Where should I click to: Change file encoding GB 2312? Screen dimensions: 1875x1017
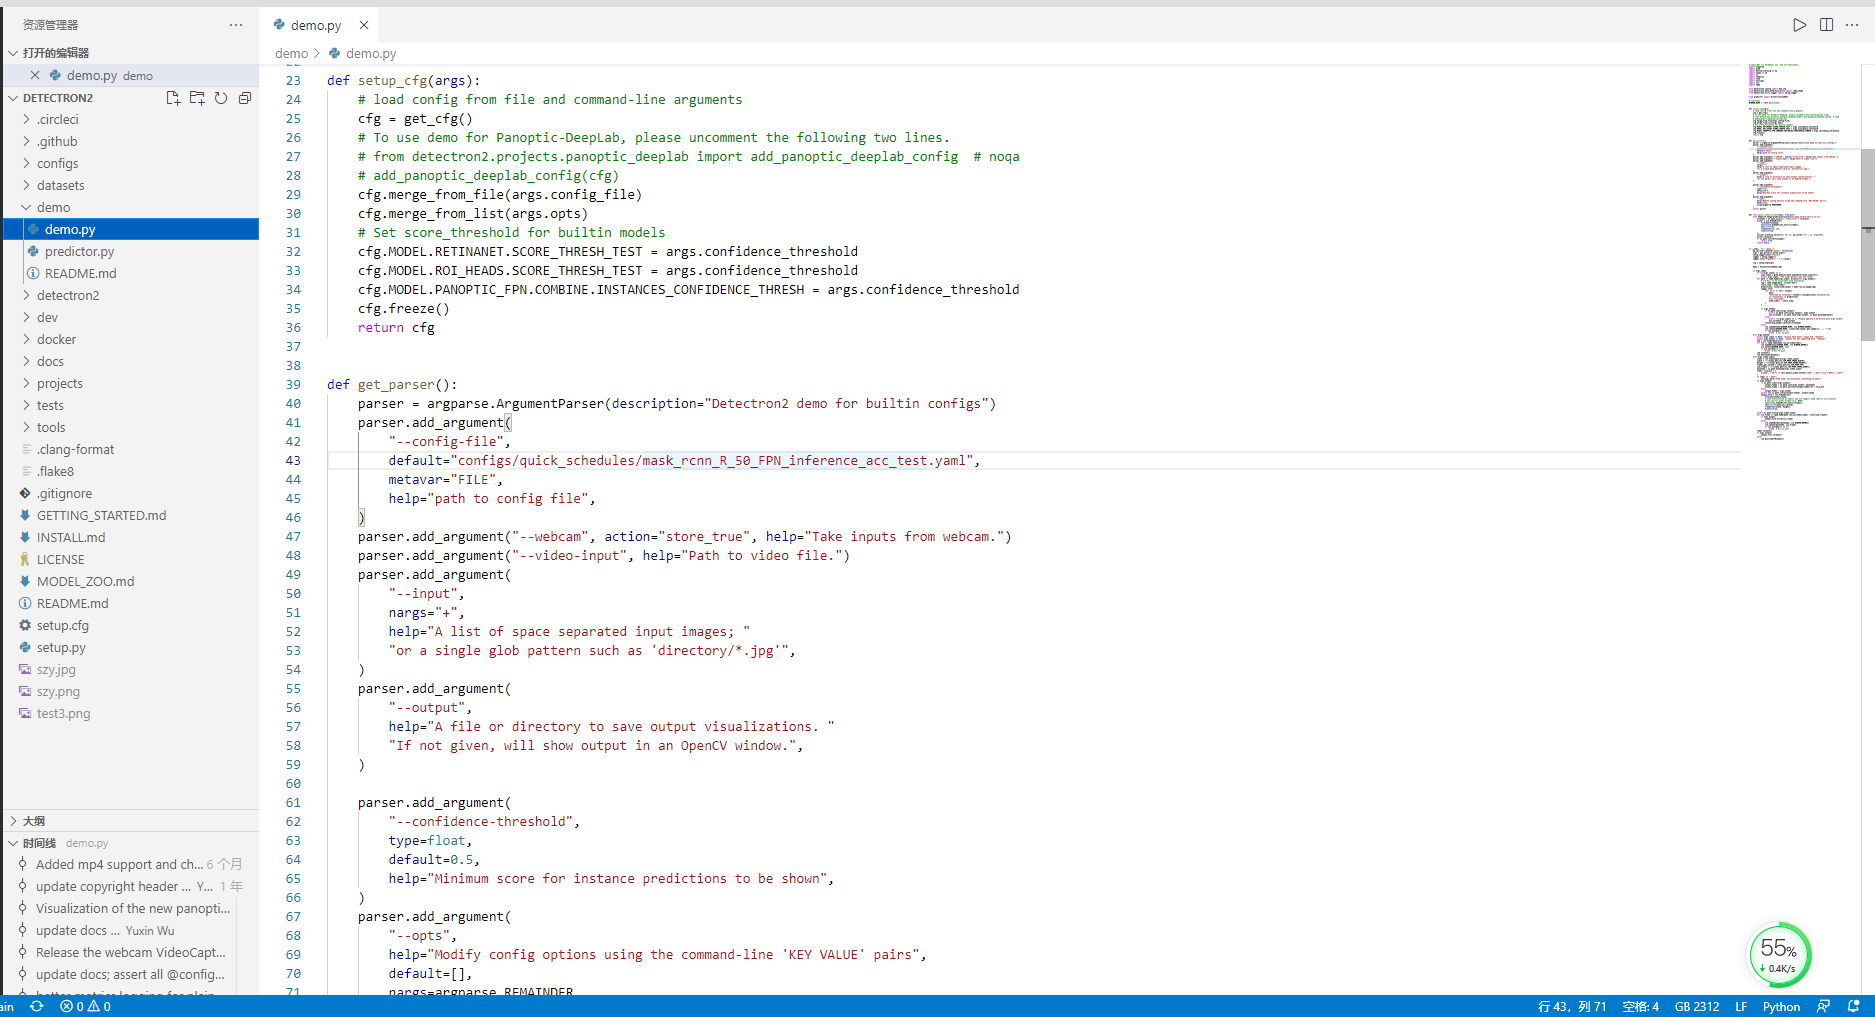1697,1006
